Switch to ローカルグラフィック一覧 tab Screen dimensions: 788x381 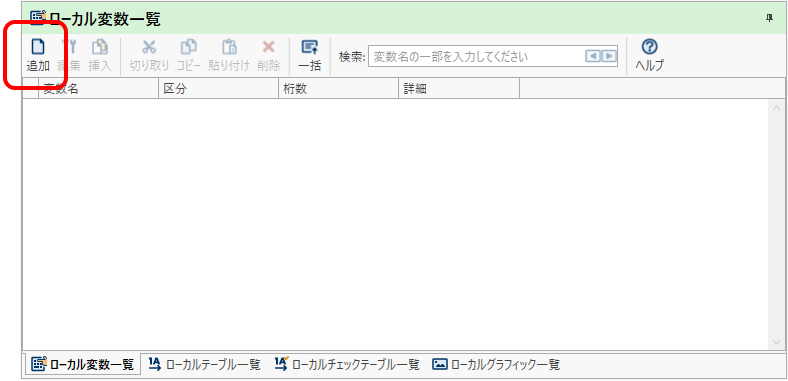496,364
